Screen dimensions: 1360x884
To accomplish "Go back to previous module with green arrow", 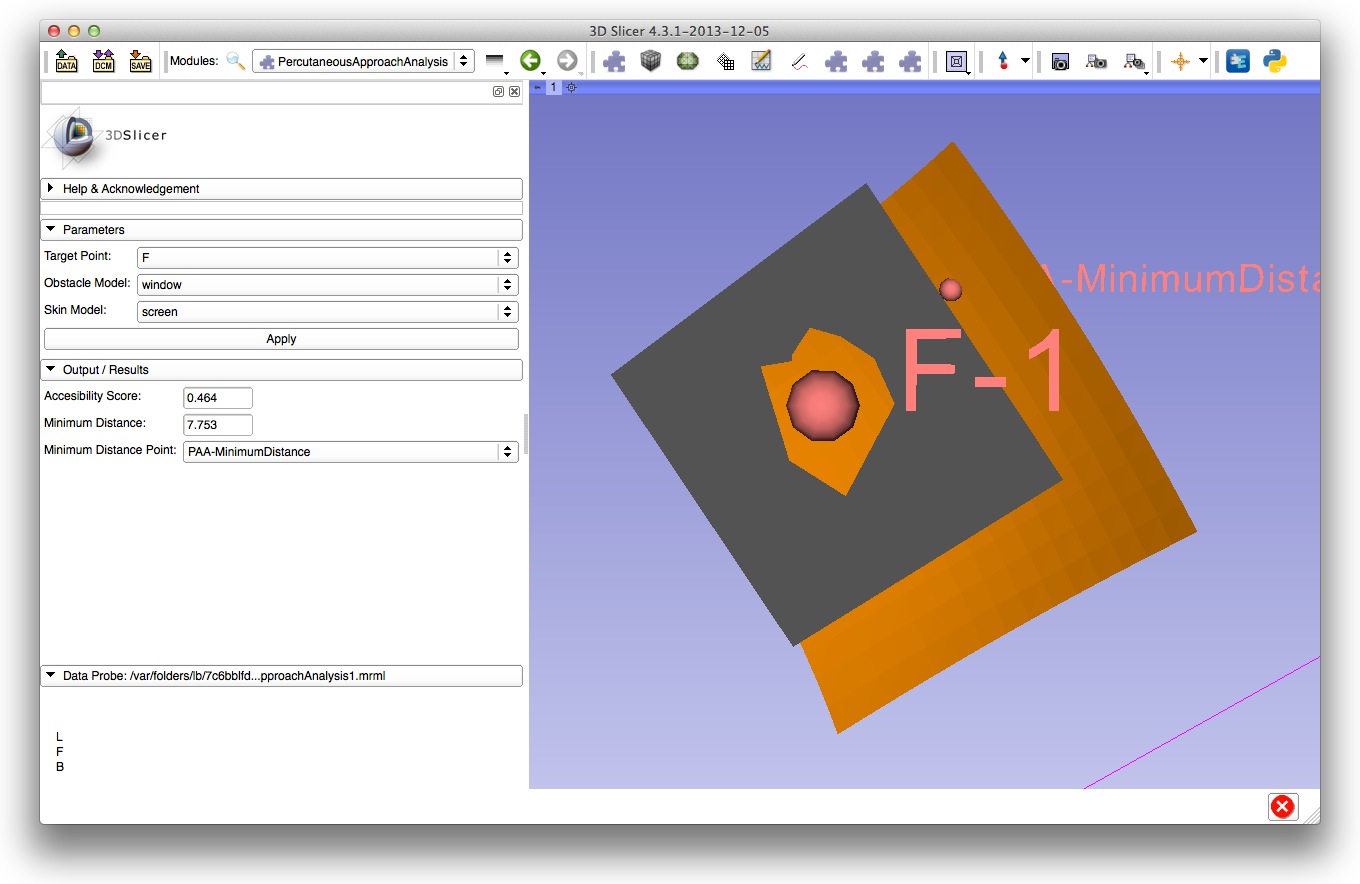I will [x=530, y=62].
